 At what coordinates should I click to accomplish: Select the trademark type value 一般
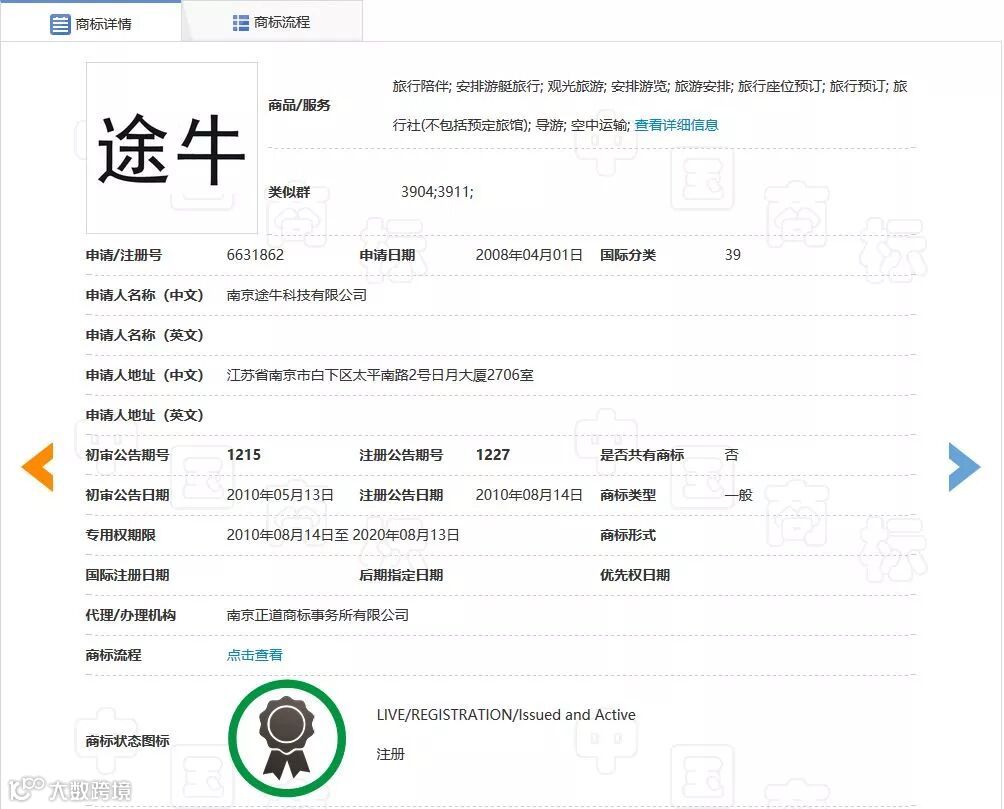[x=739, y=495]
